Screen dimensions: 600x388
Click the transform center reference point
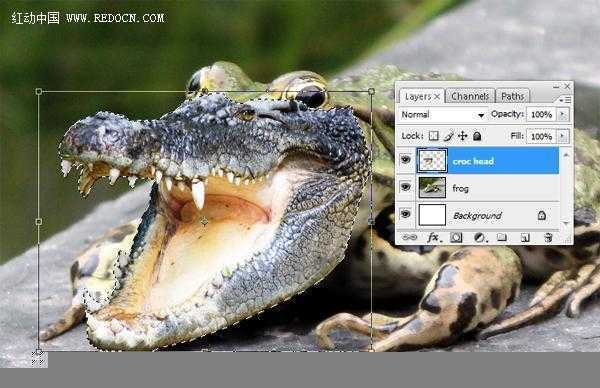[204, 221]
